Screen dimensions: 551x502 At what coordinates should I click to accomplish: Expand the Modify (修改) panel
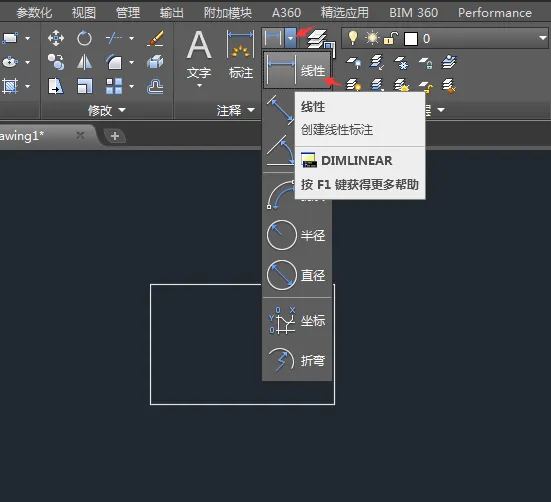[x=106, y=110]
